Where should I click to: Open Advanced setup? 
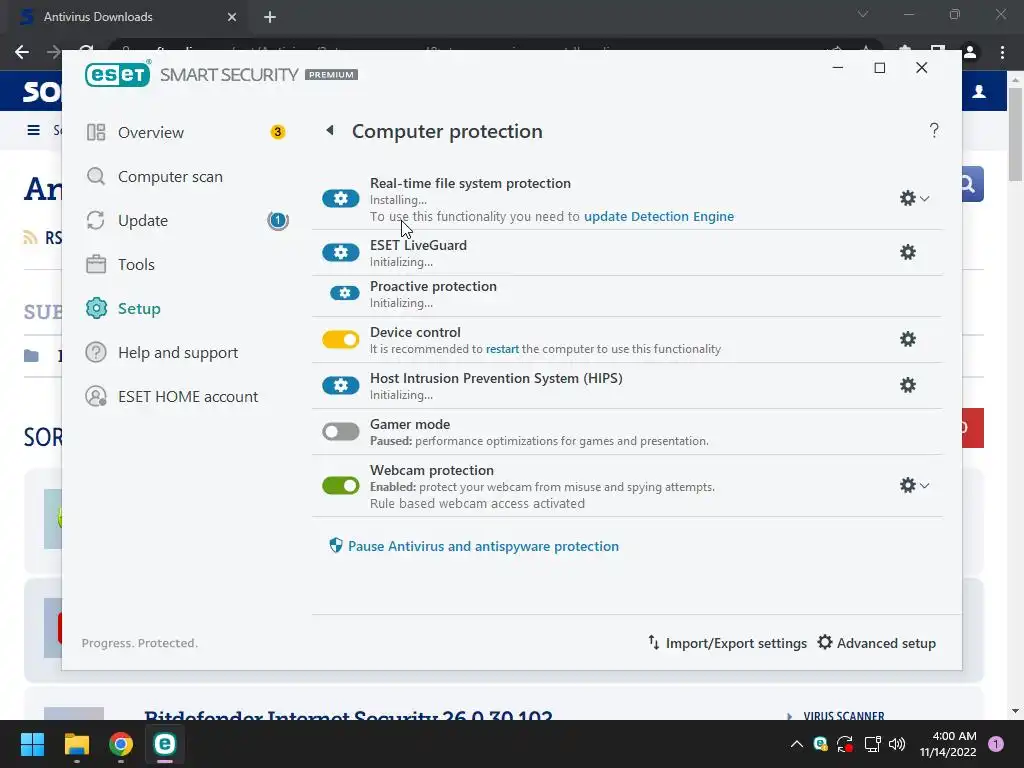877,643
